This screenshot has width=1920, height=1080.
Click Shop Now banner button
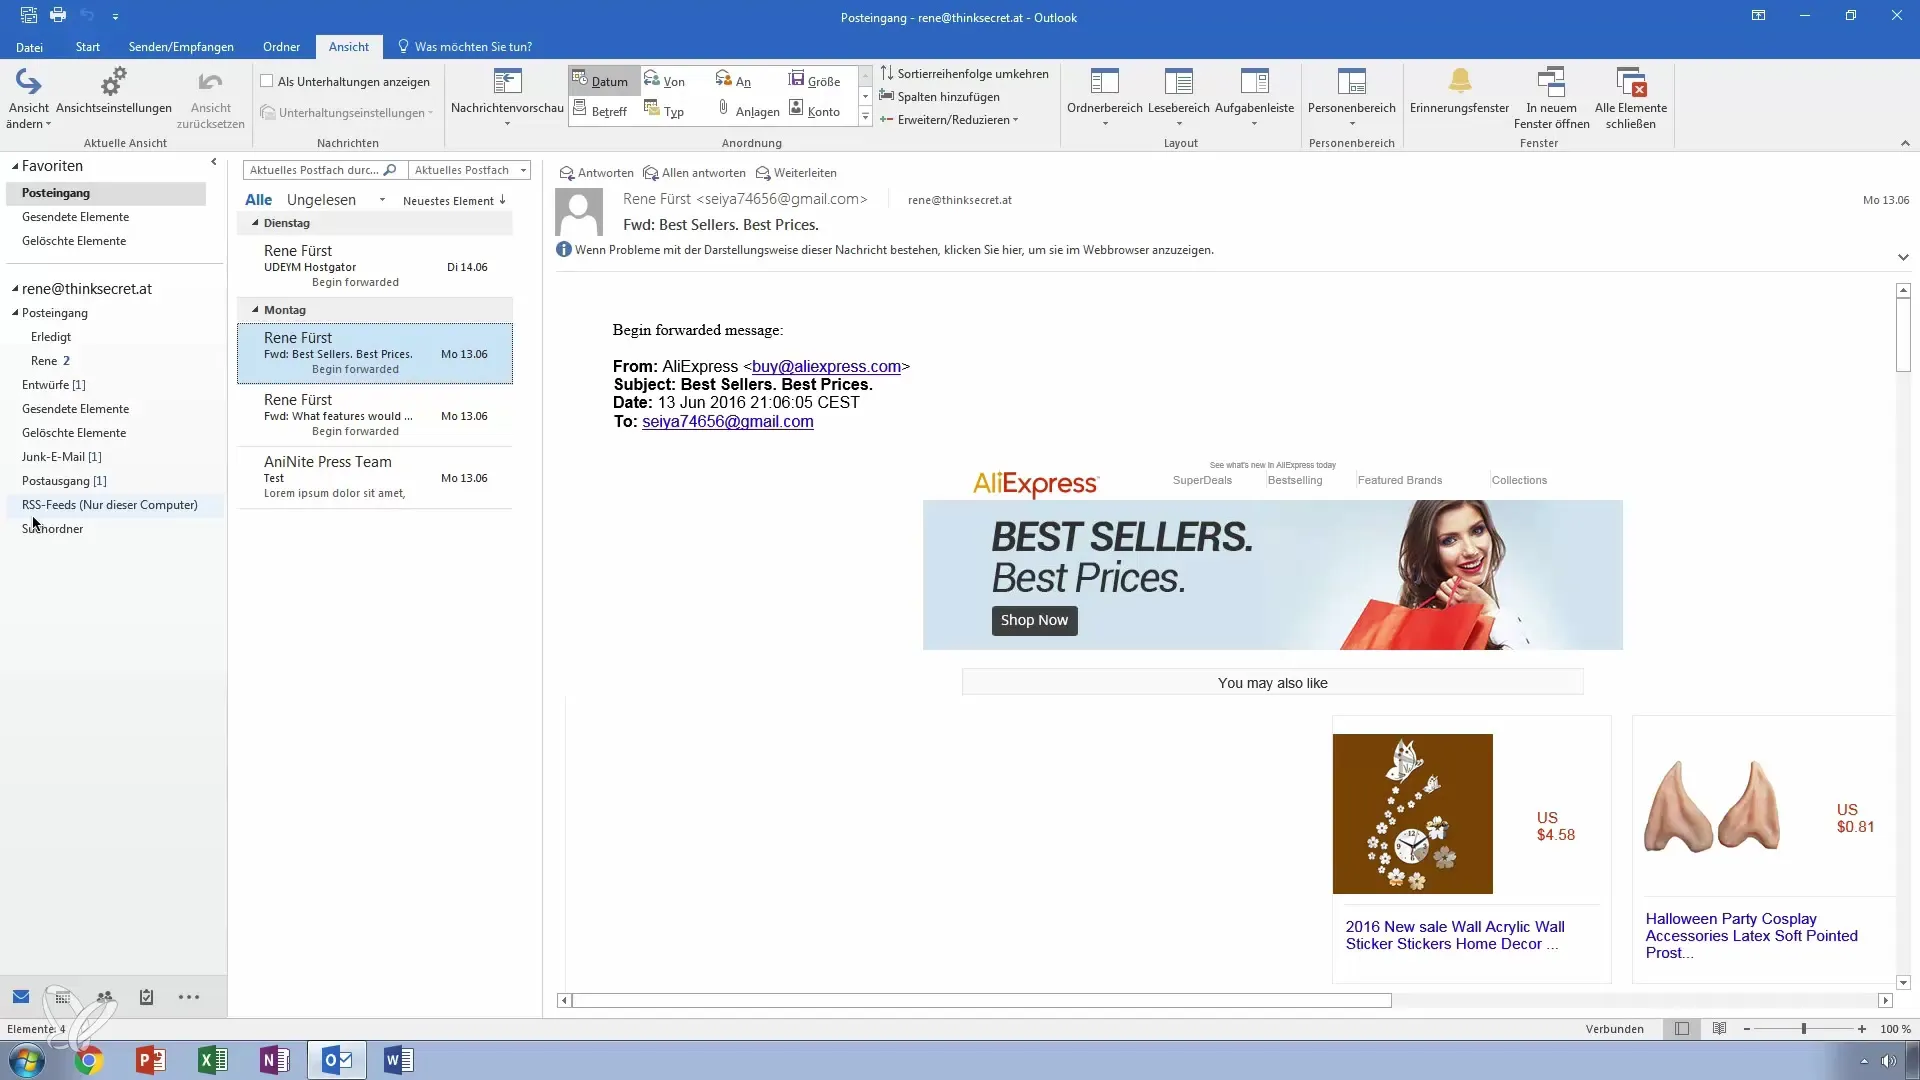tap(1034, 620)
